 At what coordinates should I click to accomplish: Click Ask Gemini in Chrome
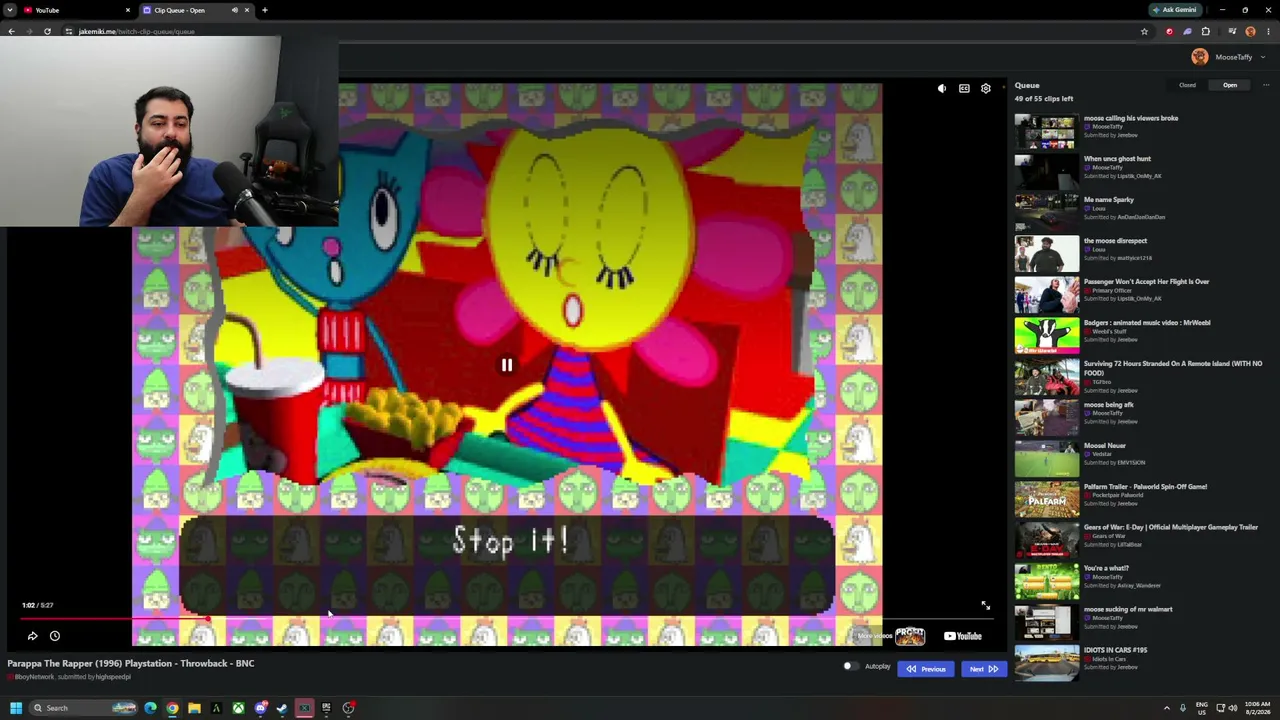(1174, 10)
